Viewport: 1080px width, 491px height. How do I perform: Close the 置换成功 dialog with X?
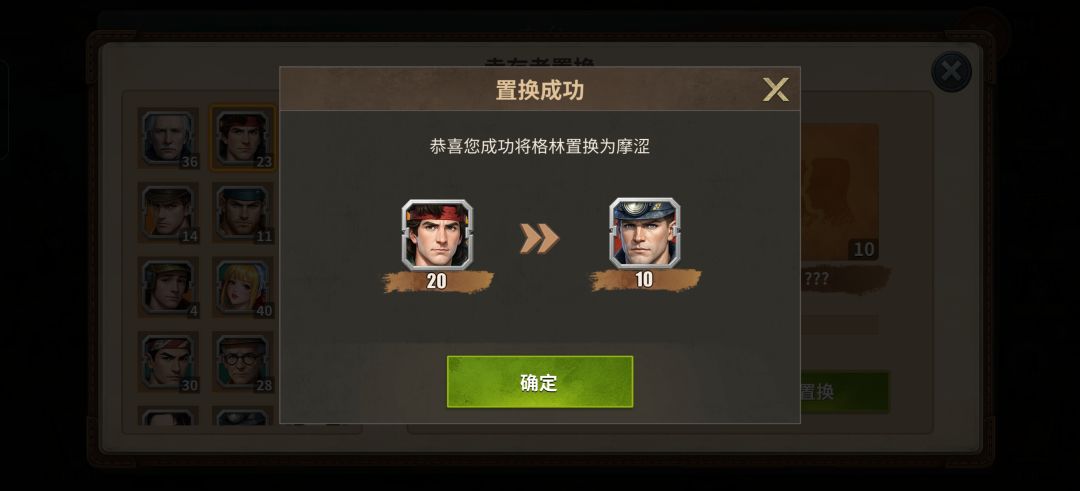click(x=776, y=90)
